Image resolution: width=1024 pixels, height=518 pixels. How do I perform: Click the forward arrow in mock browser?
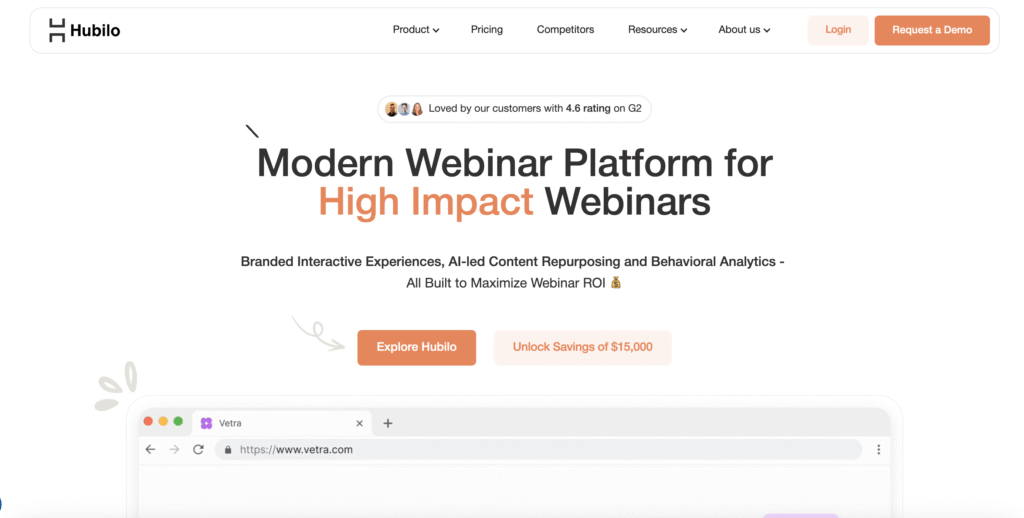(174, 449)
